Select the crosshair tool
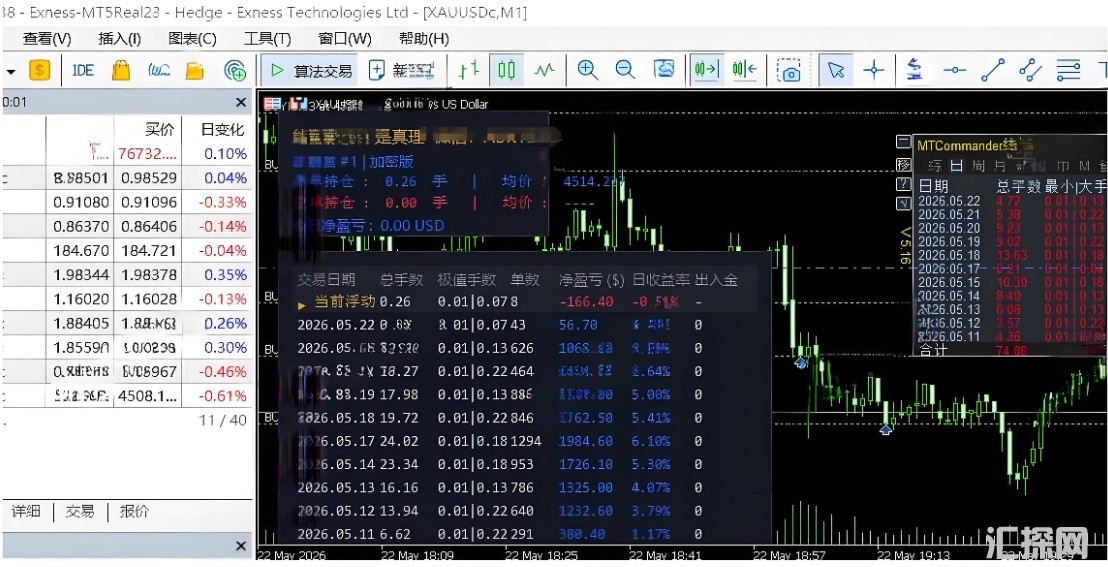The width and height of the screenshot is (1108, 567). click(874, 70)
